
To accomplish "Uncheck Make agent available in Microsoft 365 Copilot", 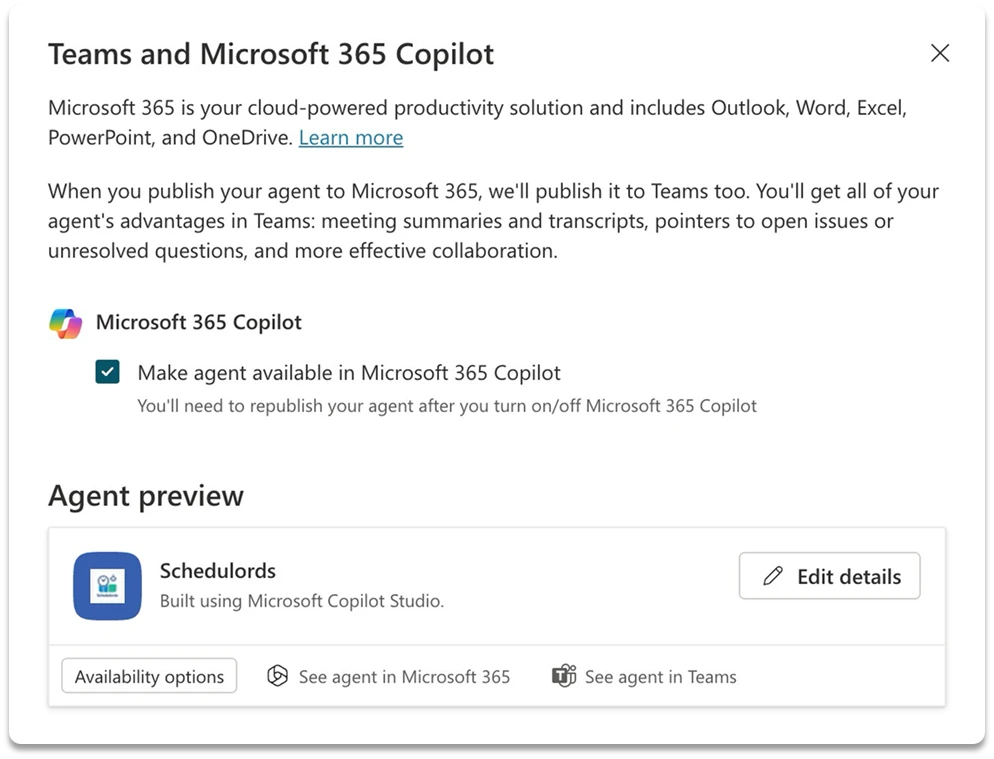I will pos(107,371).
